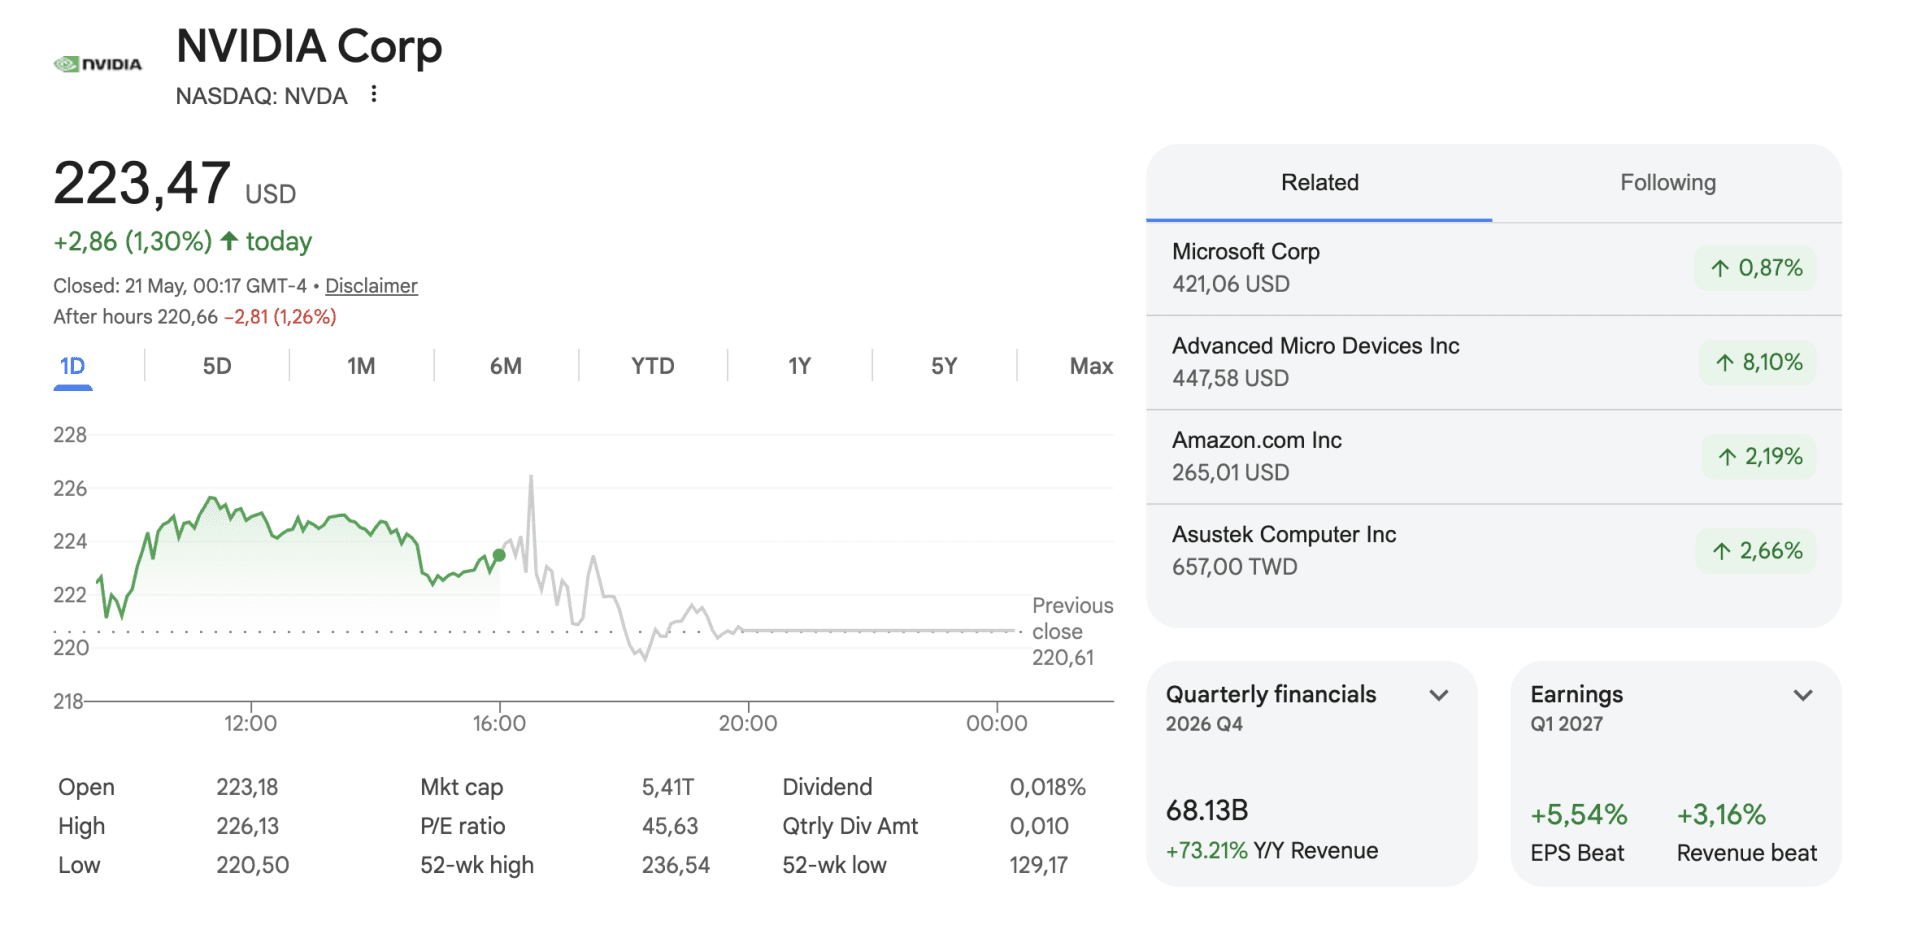Screen dimensions: 1930x925
Task: Click the +73.21% Y/Y Revenue text
Action: [1272, 851]
